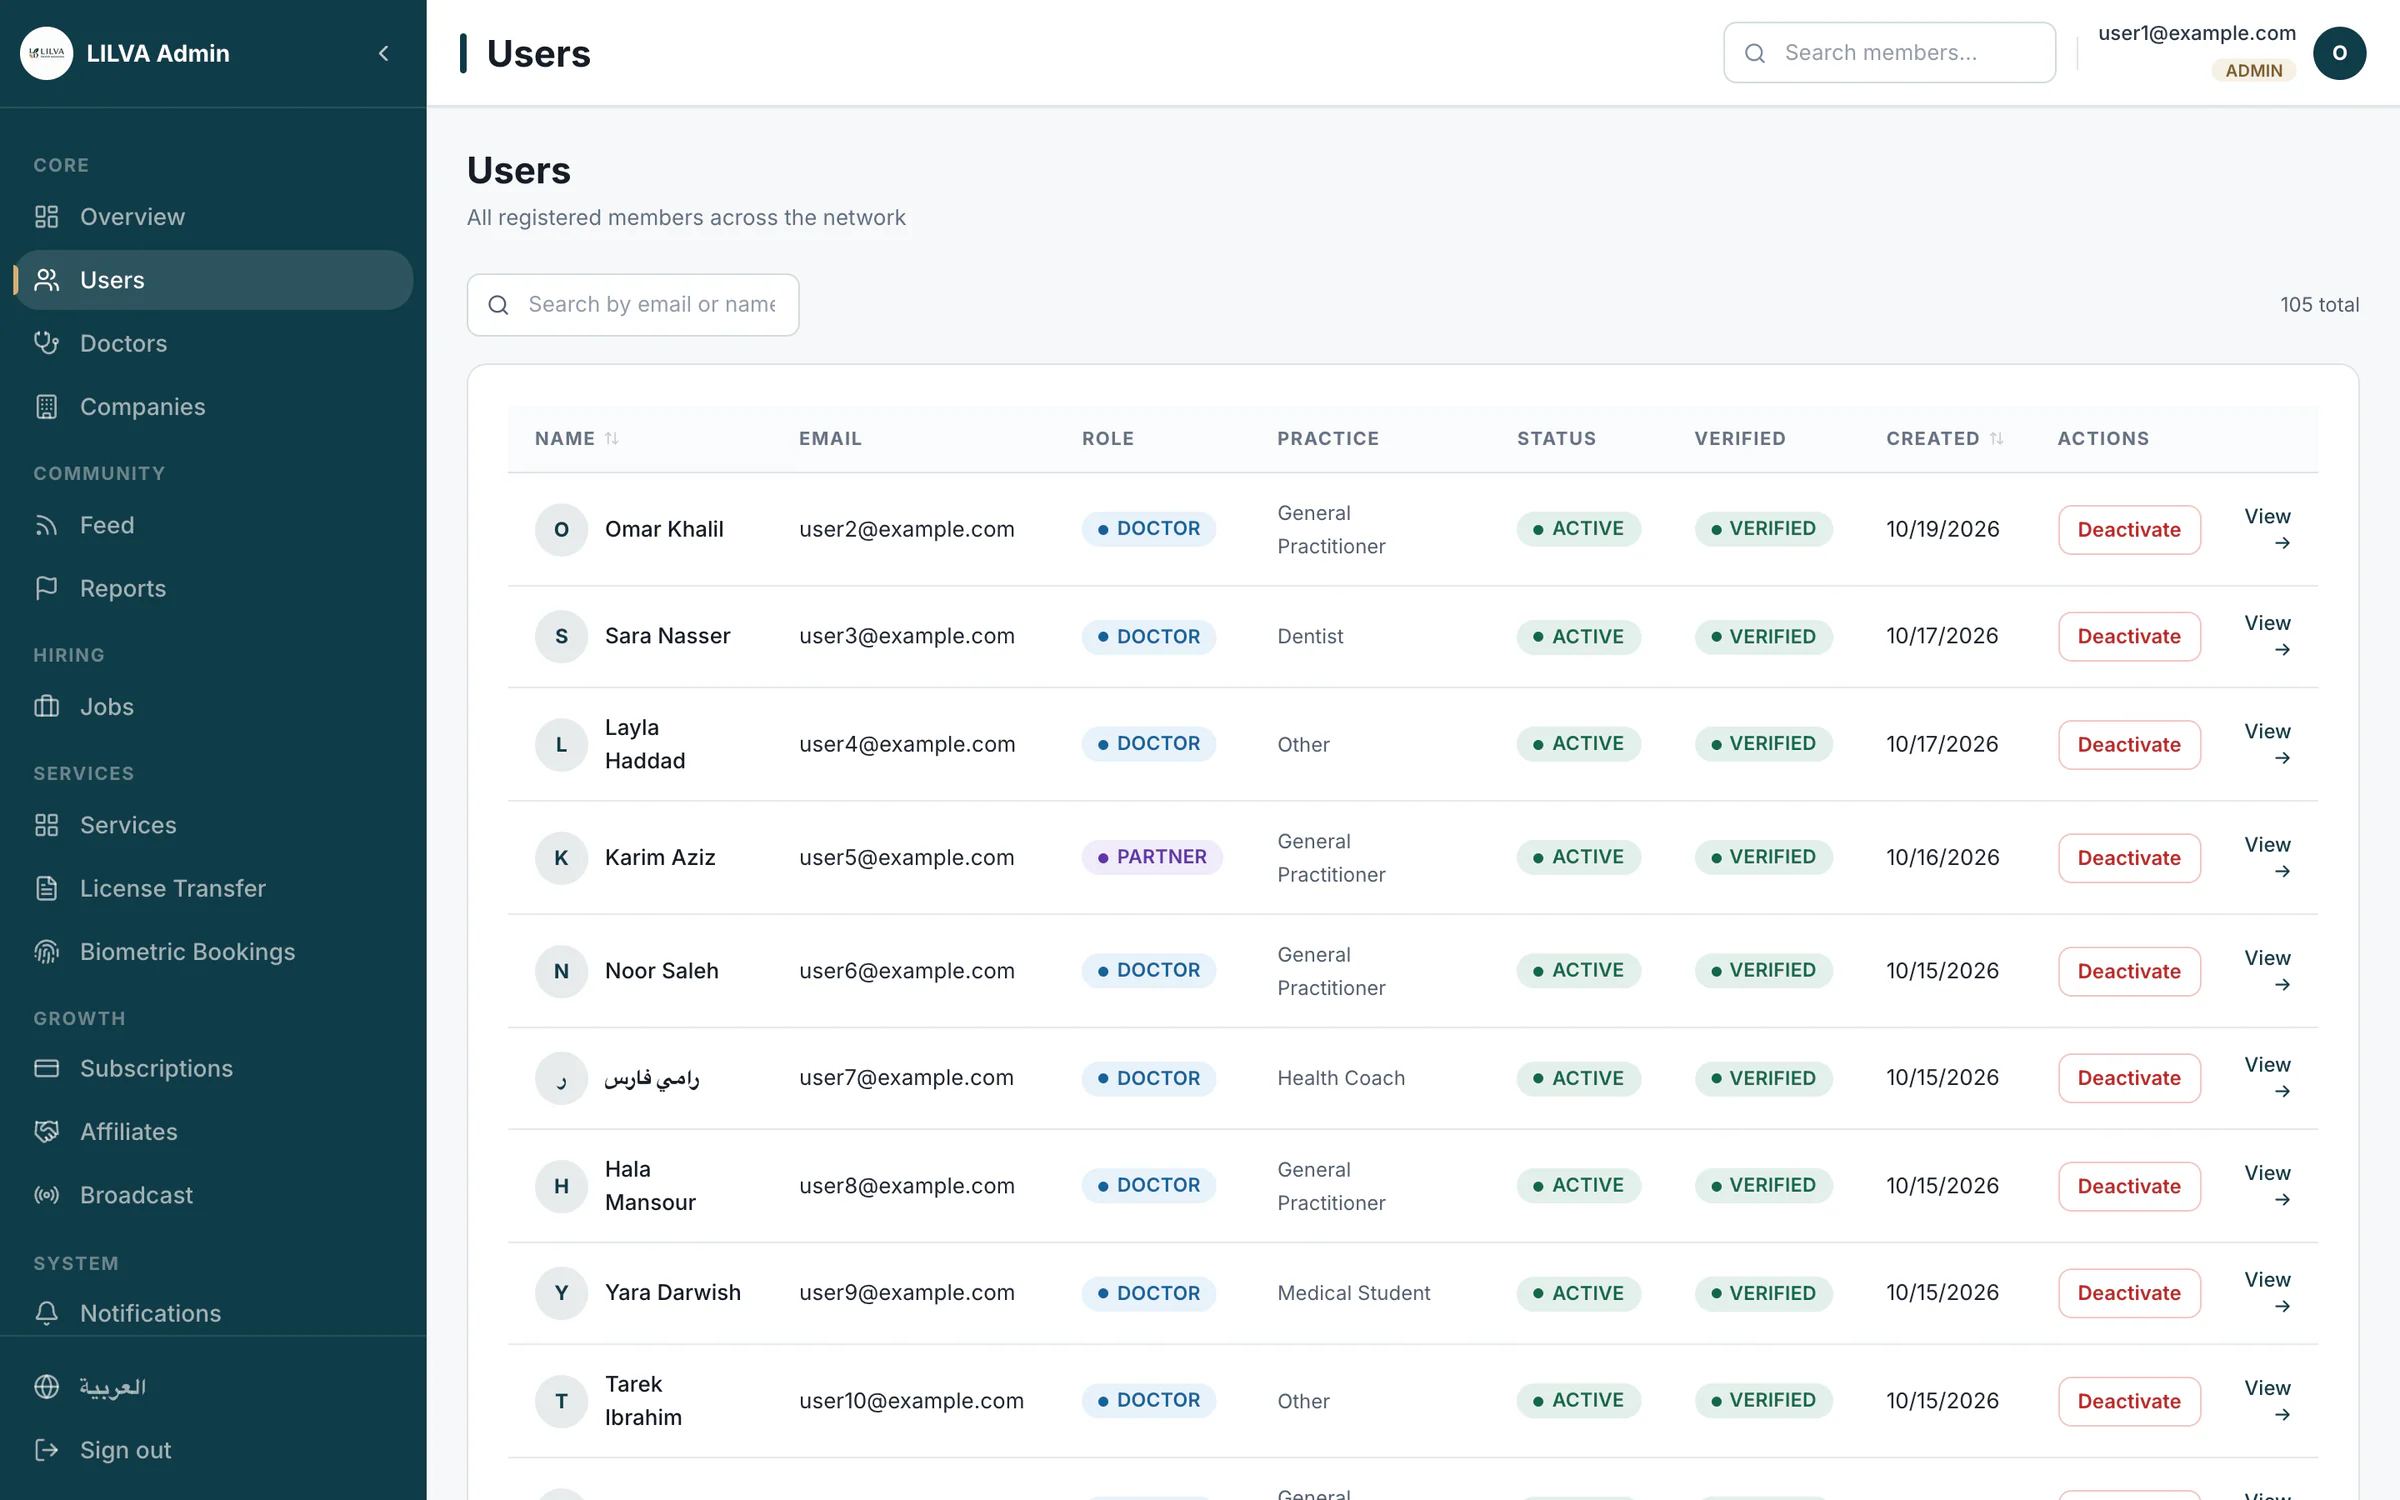
Task: Open Biometric Bookings via its fingerprint icon
Action: click(x=46, y=952)
